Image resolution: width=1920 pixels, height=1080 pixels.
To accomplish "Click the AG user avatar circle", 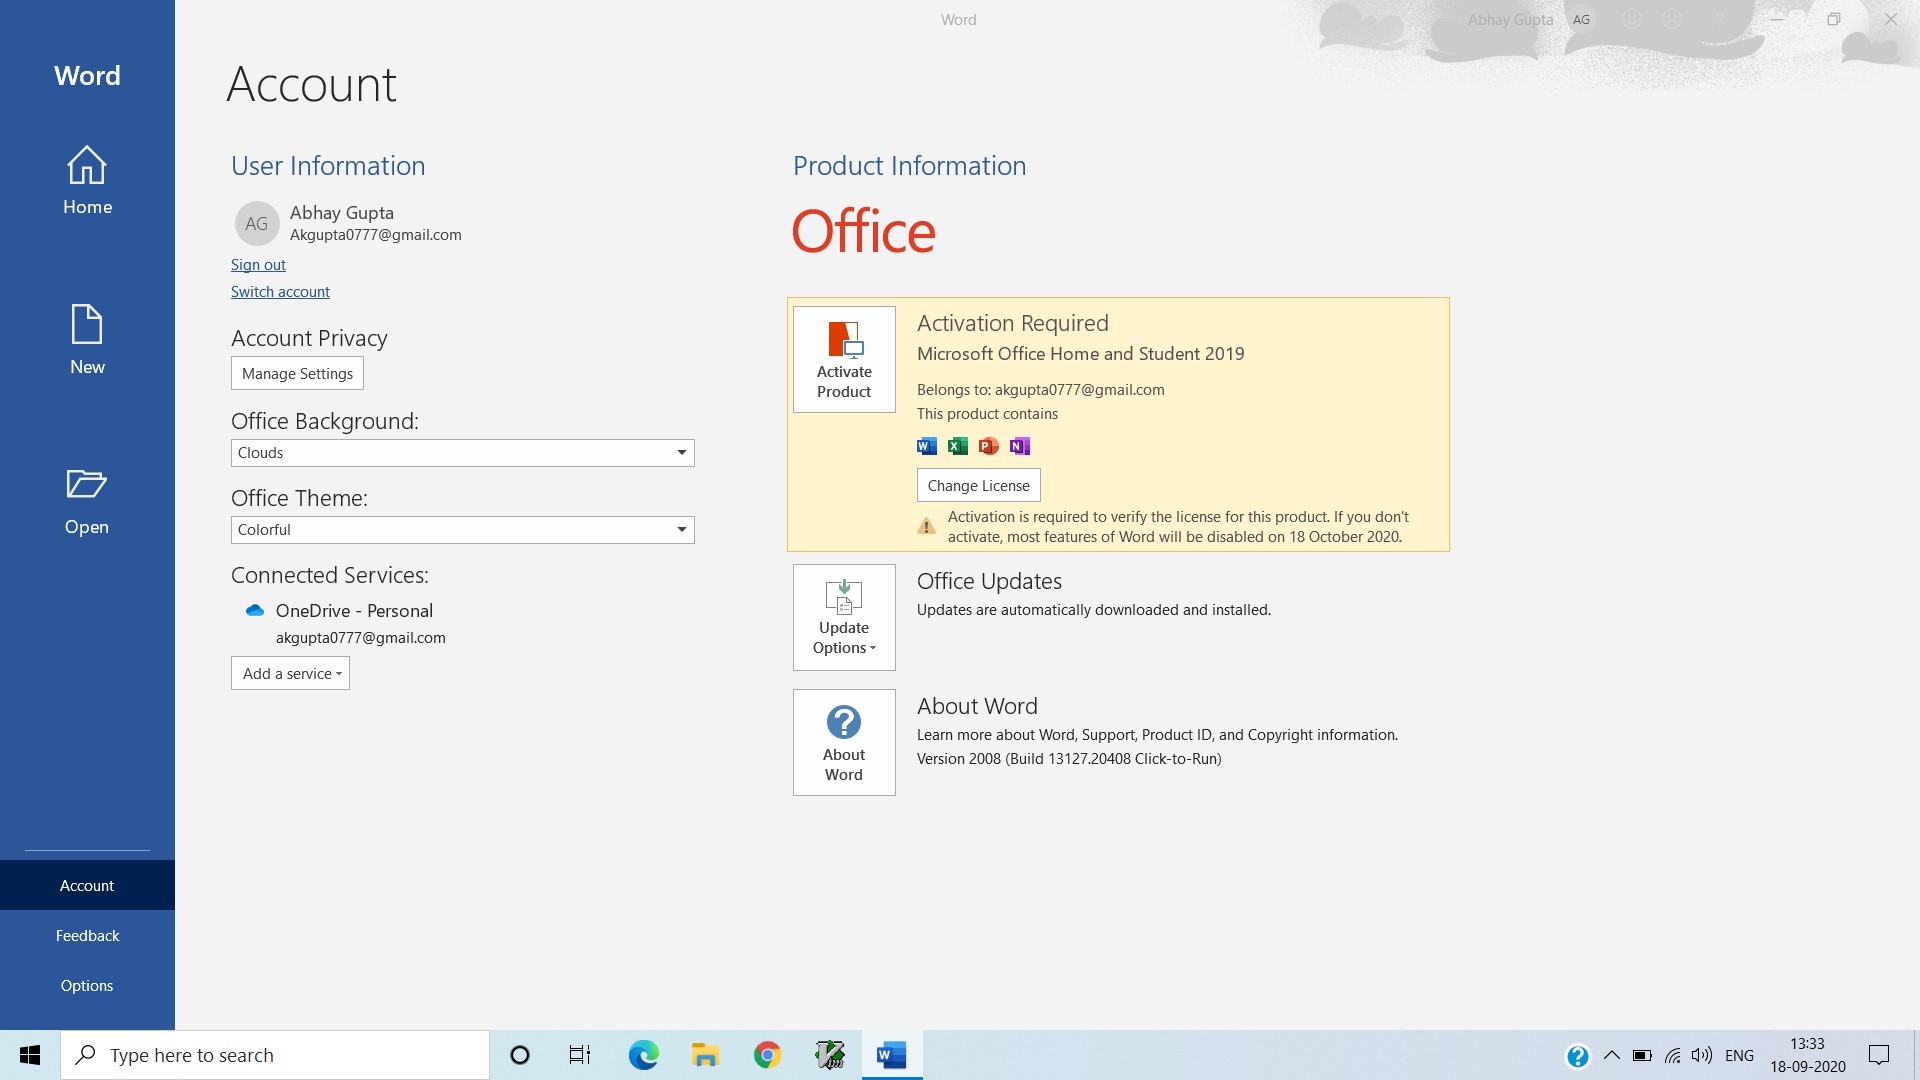I will tap(256, 224).
